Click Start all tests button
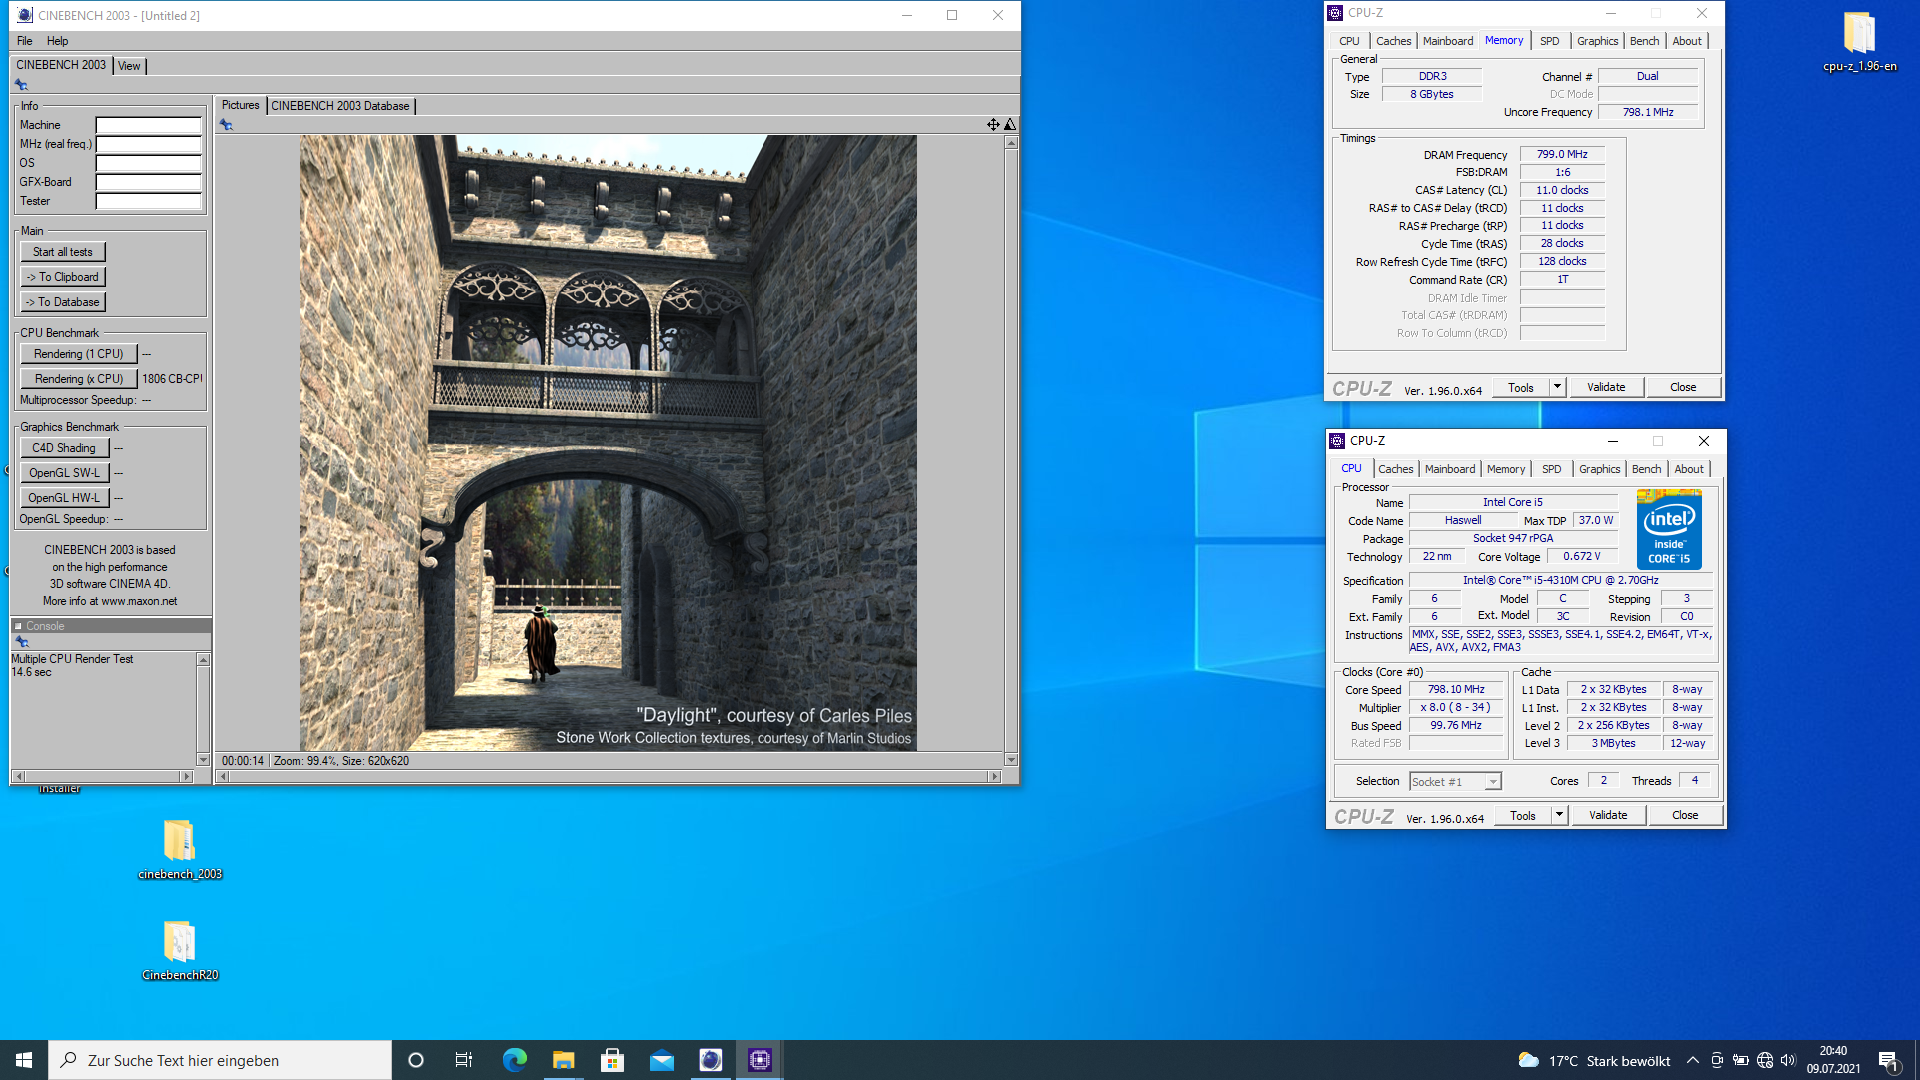Screen dimensions: 1920x1080 coord(63,252)
